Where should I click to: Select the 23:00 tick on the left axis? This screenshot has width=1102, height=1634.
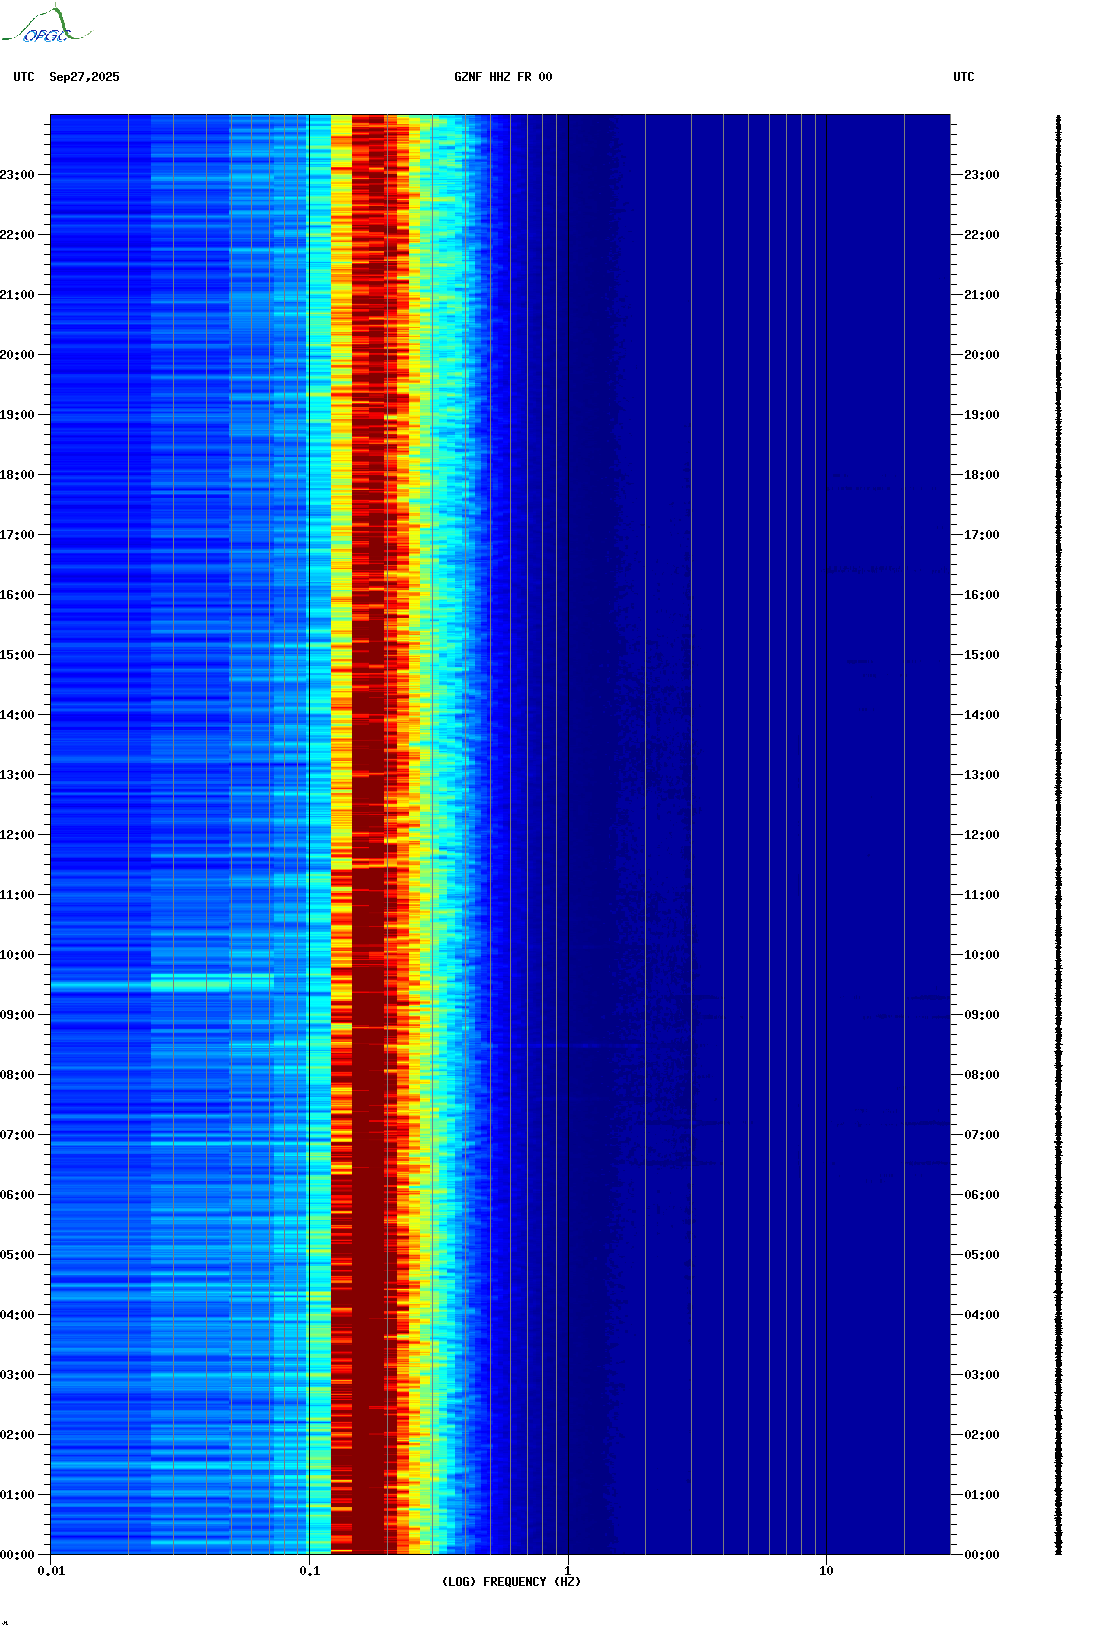[x=18, y=175]
